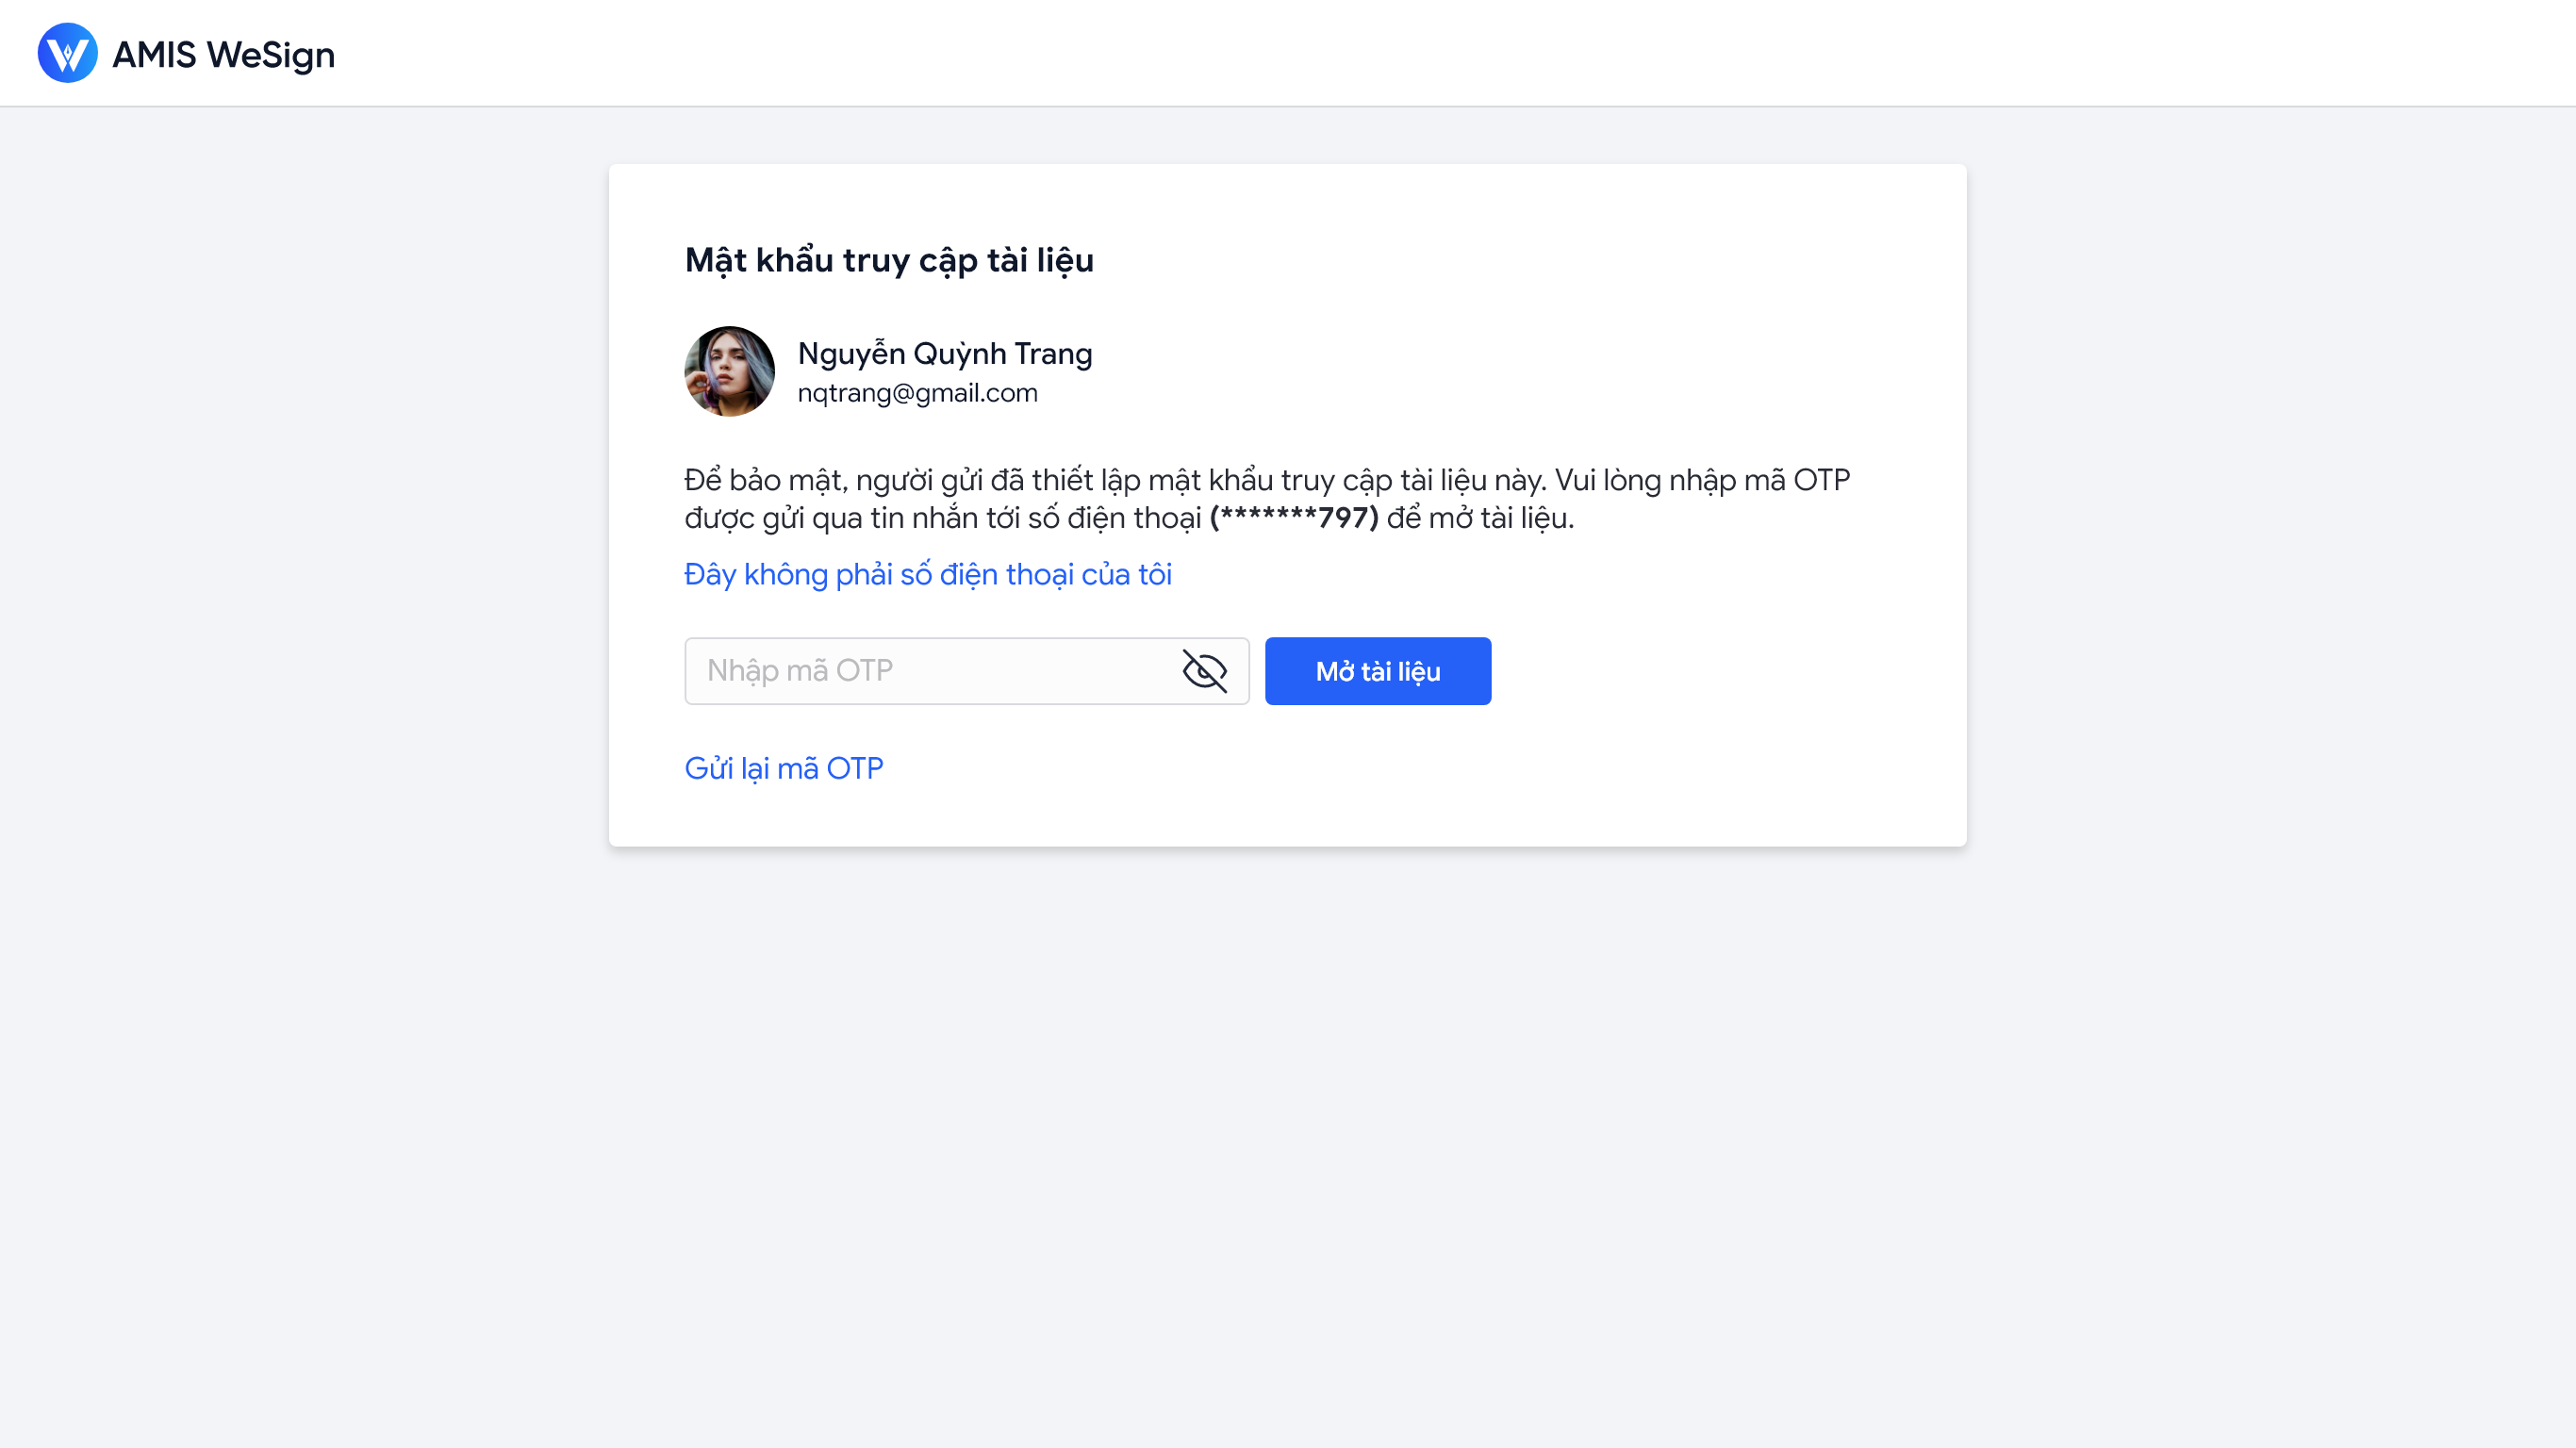Select the name Nguyễn Quỳnh Trang
Screen dimensions: 2576x1448
944,354
